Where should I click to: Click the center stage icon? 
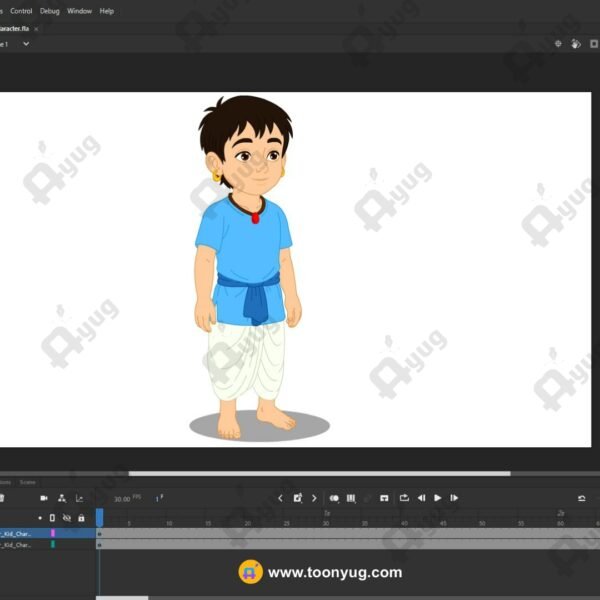click(558, 44)
